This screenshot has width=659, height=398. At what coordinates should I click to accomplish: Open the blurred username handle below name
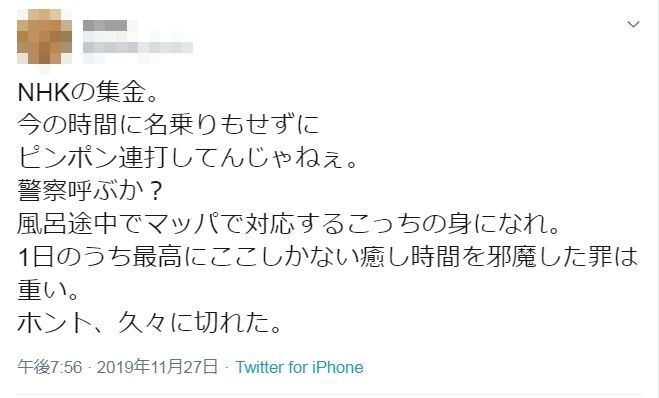138,47
